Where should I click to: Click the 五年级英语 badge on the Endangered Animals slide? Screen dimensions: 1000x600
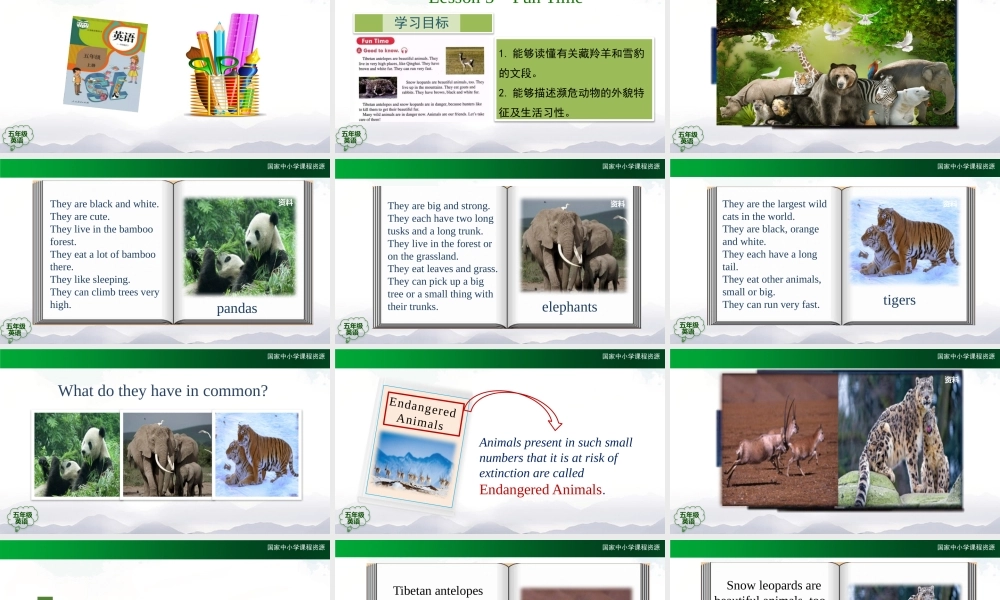click(x=352, y=516)
